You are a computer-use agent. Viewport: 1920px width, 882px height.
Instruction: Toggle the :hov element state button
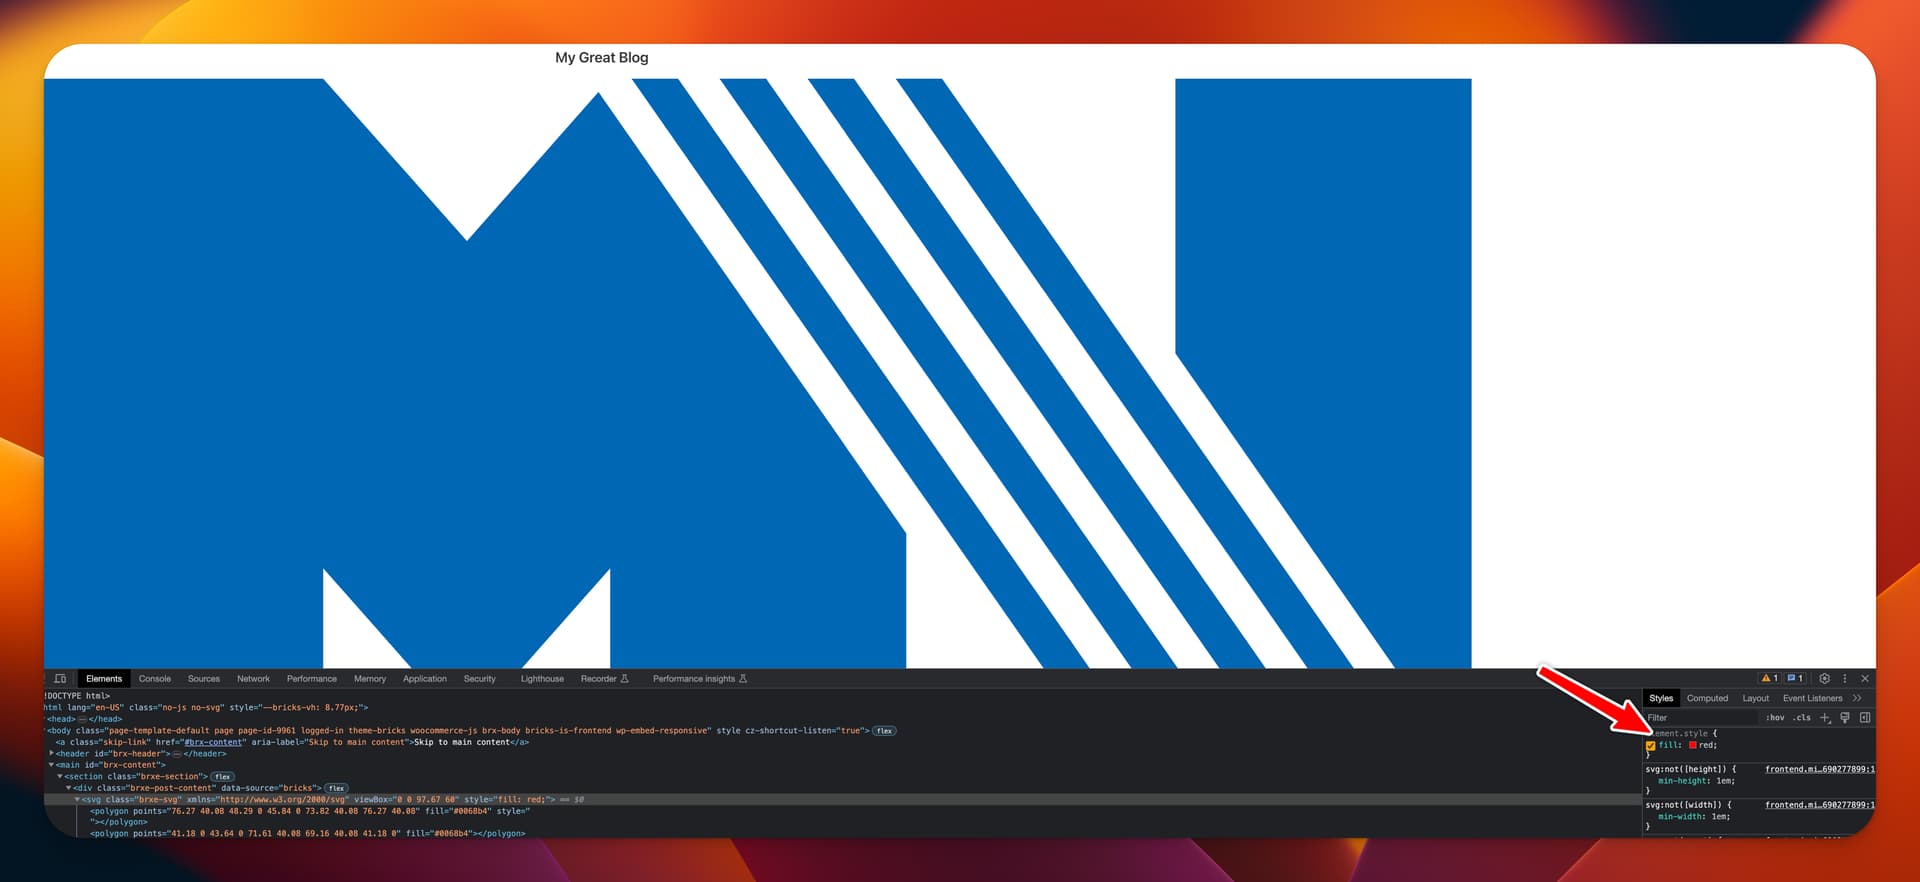point(1775,717)
